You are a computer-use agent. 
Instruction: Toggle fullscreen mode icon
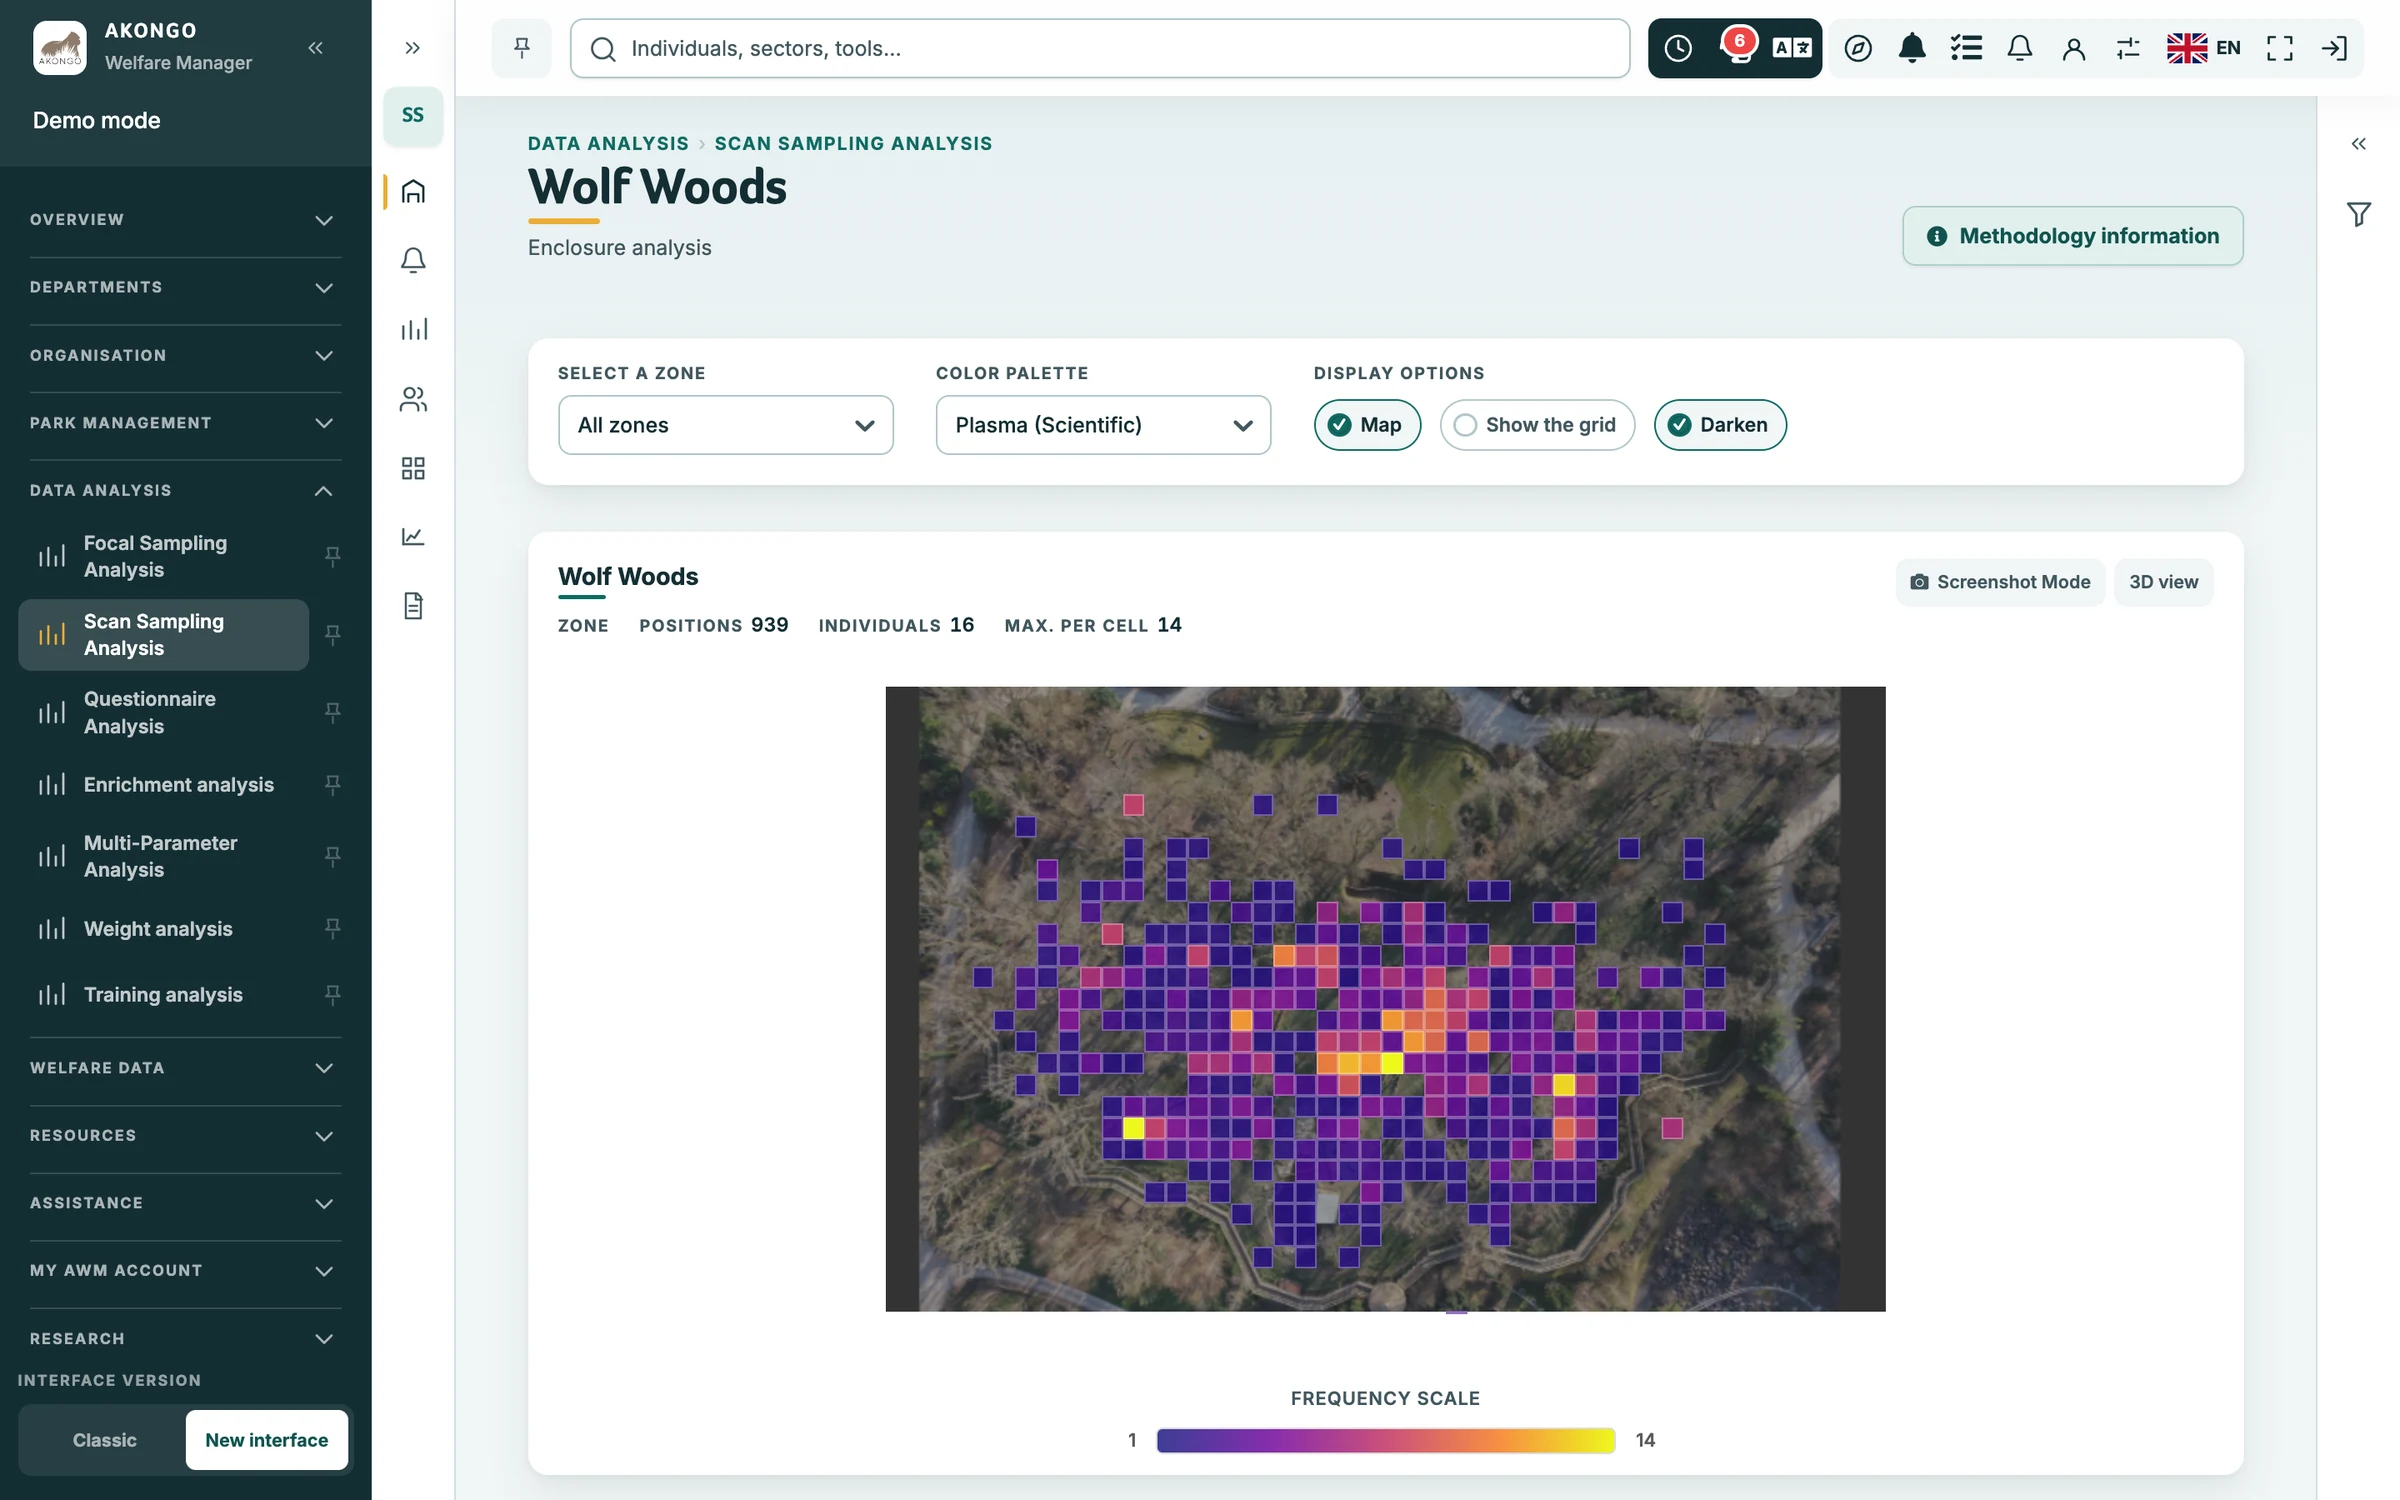(2280, 48)
